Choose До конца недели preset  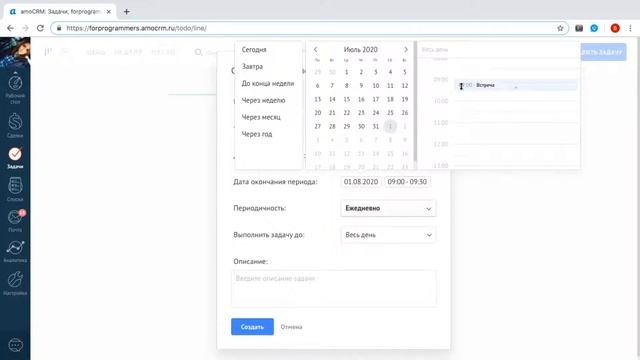[x=268, y=83]
